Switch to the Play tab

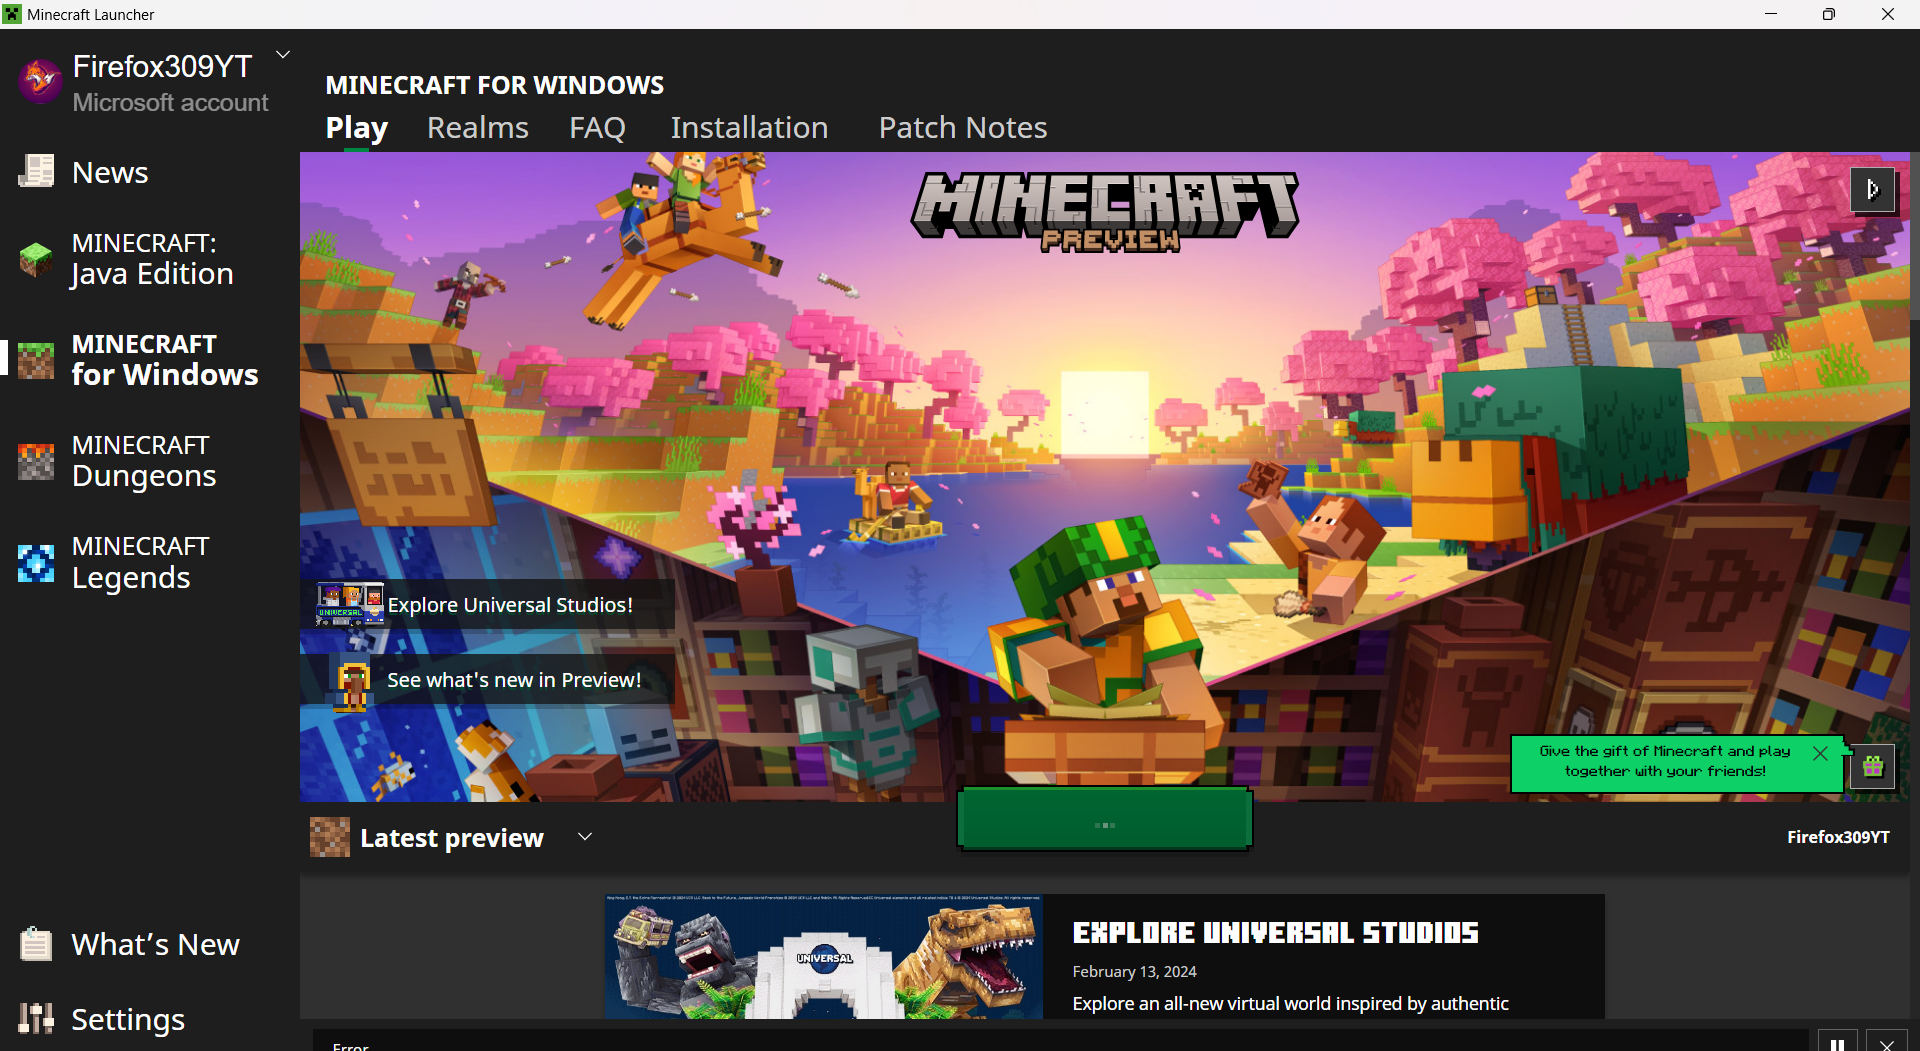pos(357,128)
